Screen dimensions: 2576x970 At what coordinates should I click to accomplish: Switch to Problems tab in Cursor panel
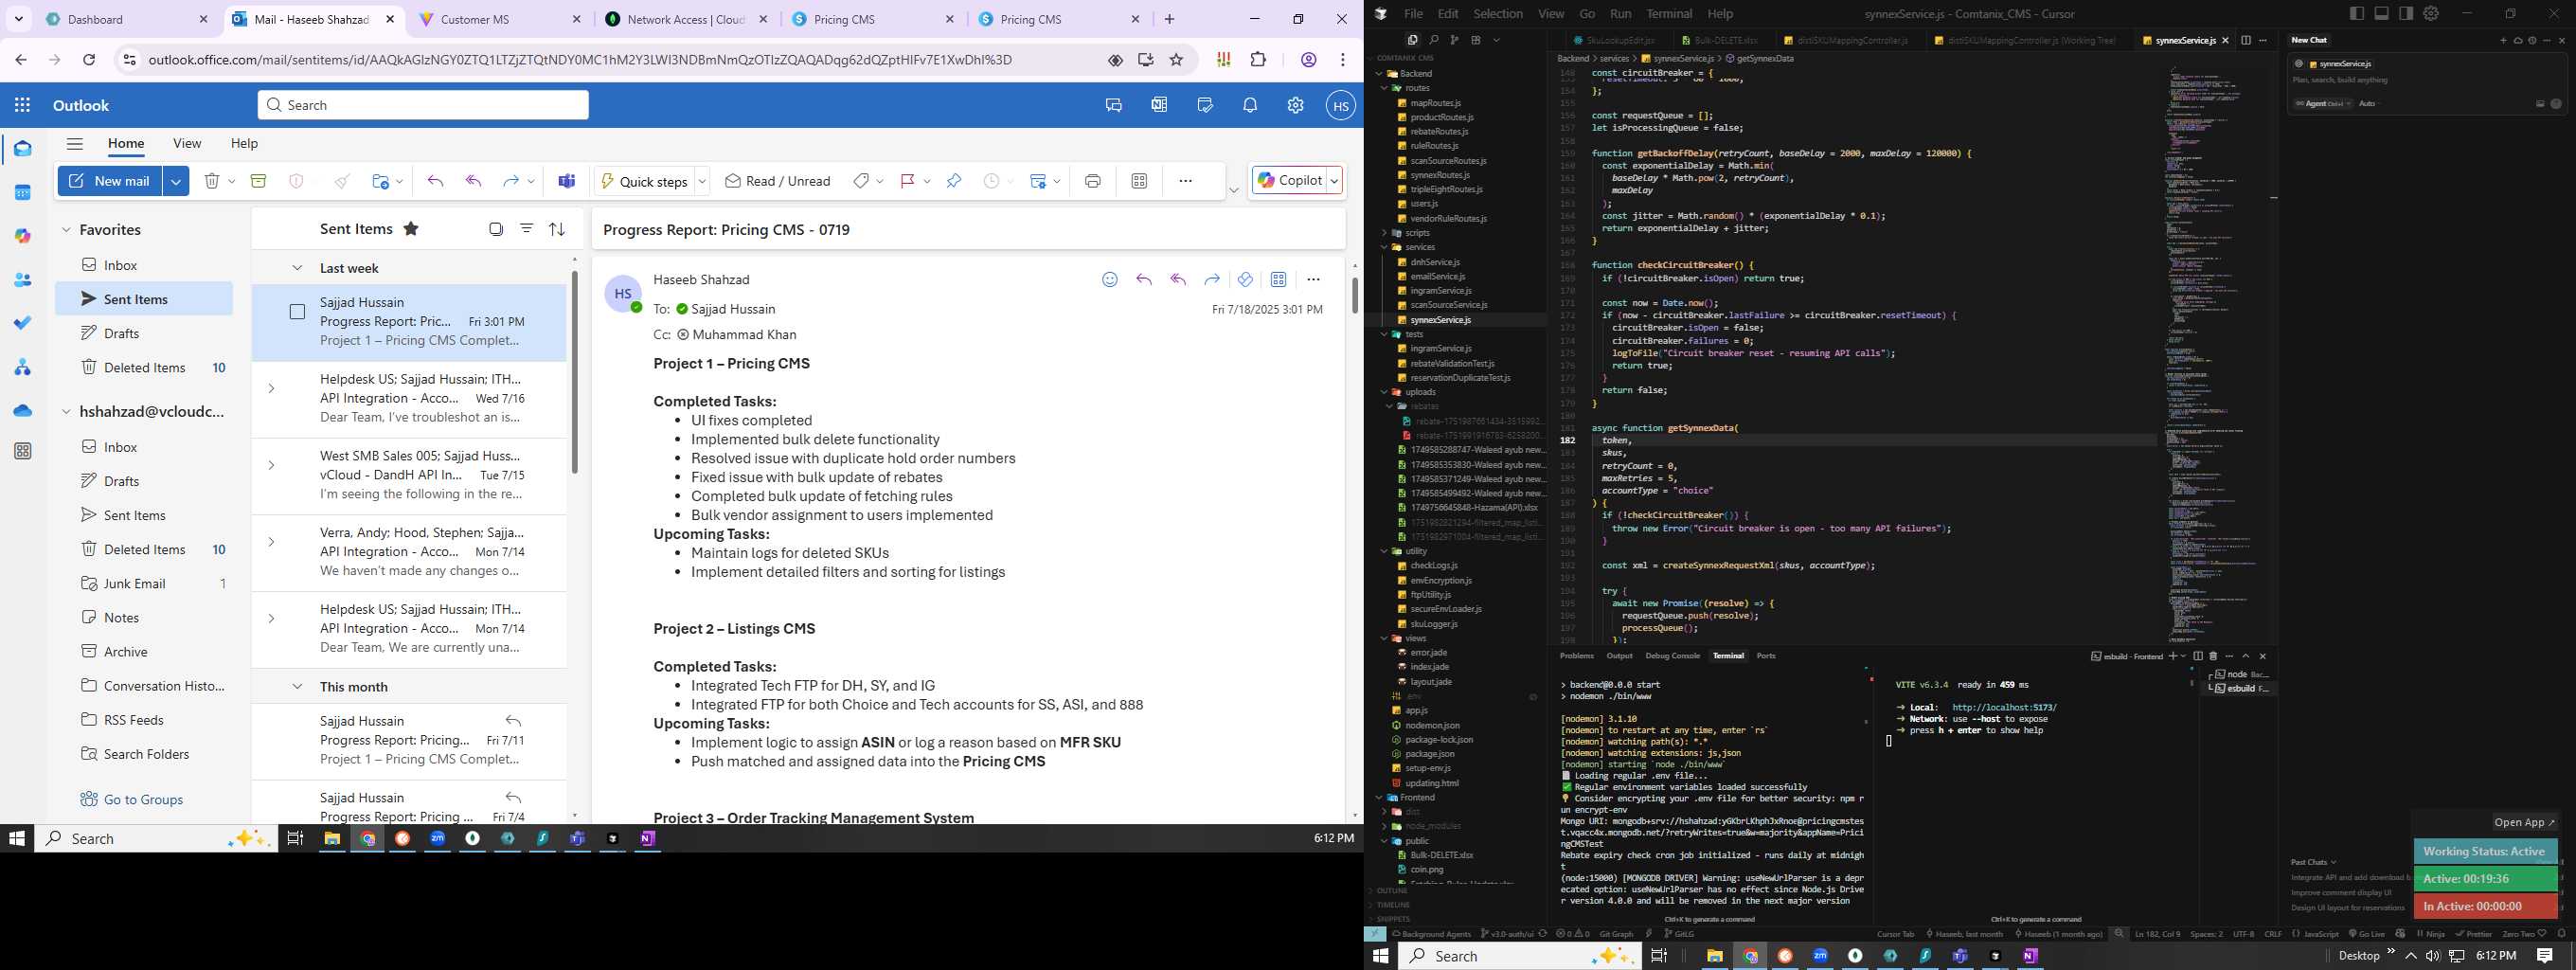(1577, 656)
